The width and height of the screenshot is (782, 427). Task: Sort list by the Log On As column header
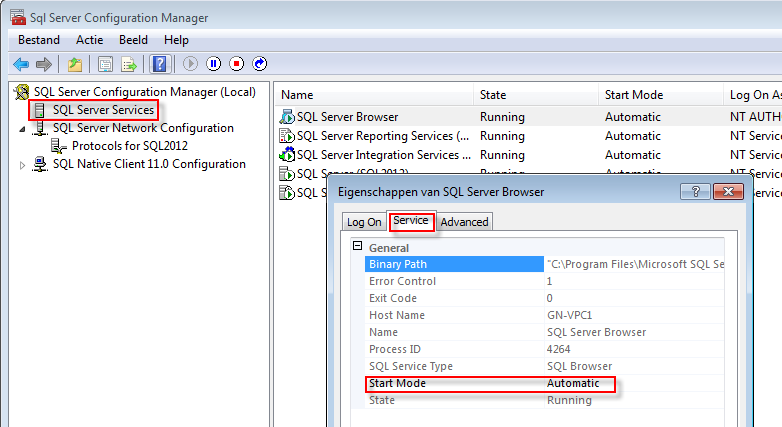(753, 95)
